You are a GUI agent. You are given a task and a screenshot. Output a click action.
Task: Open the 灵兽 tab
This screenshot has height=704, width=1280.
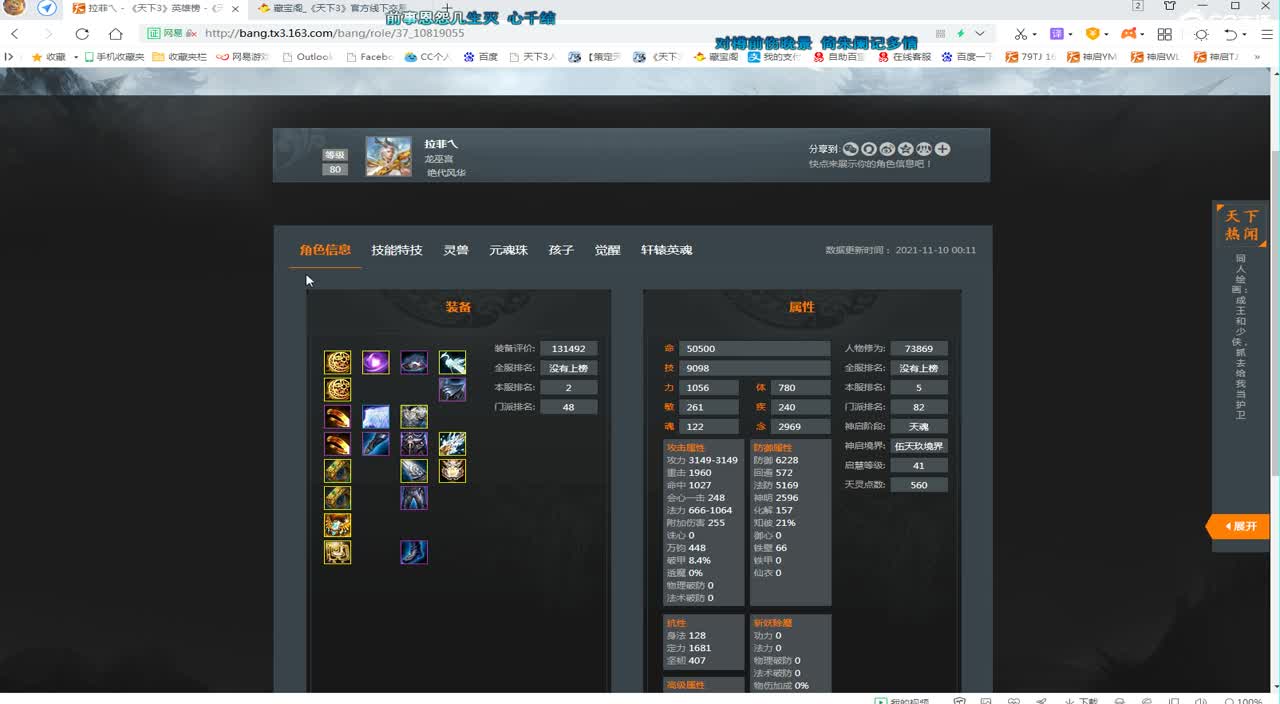click(x=456, y=250)
